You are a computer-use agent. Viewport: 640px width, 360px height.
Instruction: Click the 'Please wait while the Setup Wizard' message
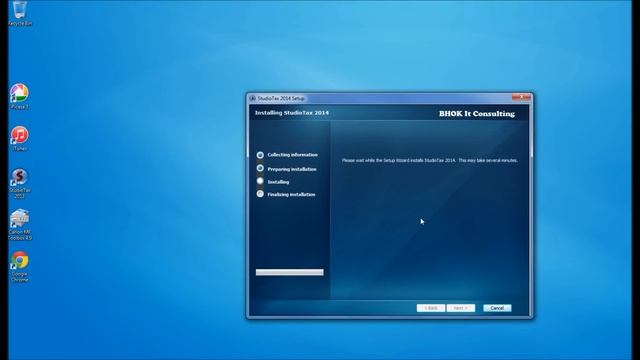[430, 160]
